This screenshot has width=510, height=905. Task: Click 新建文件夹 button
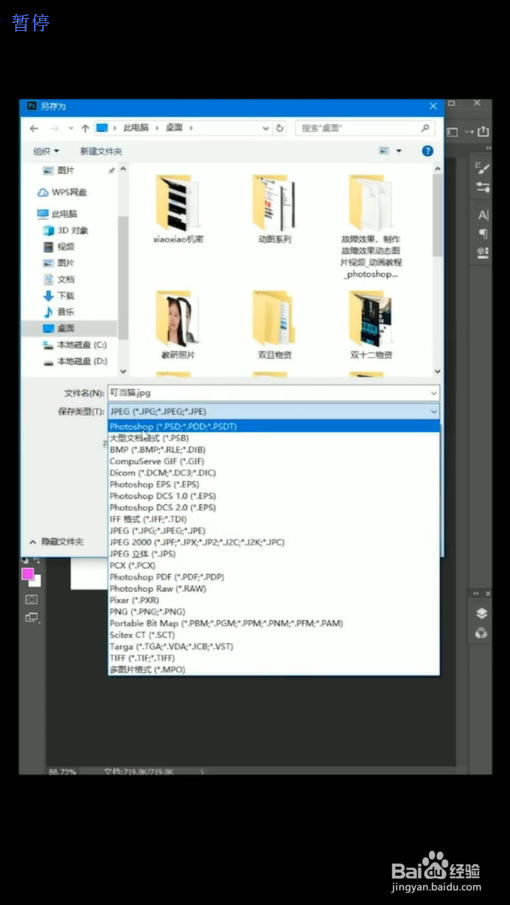101,151
